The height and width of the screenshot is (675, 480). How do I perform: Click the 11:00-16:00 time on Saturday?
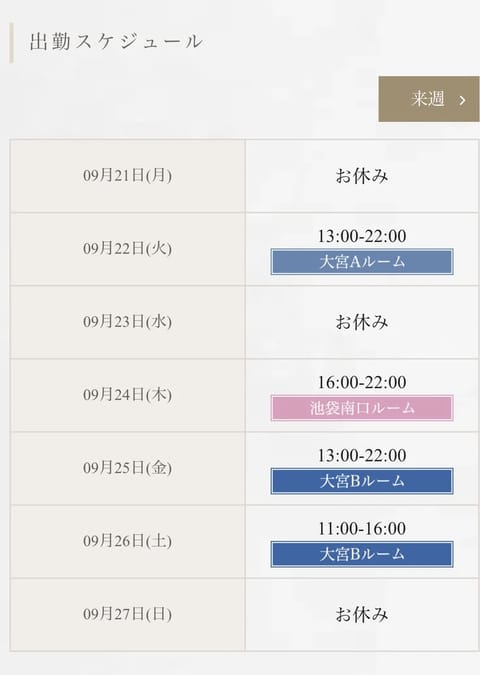362,529
